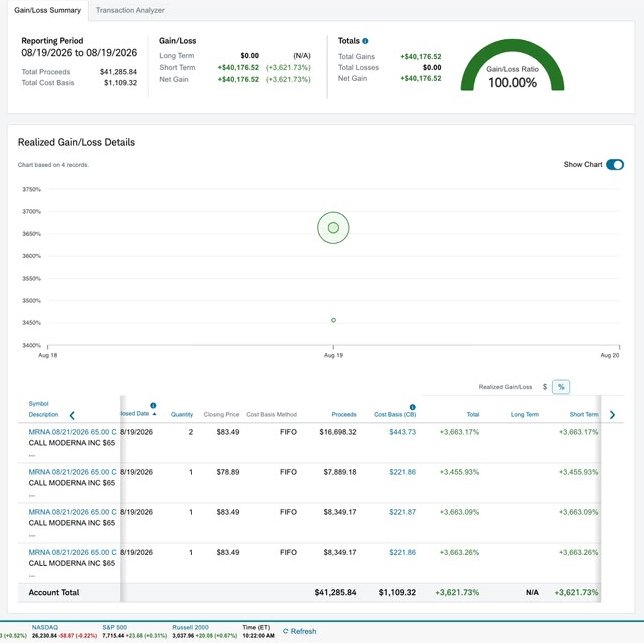Click the Refresh icon in status bar

coord(285,631)
